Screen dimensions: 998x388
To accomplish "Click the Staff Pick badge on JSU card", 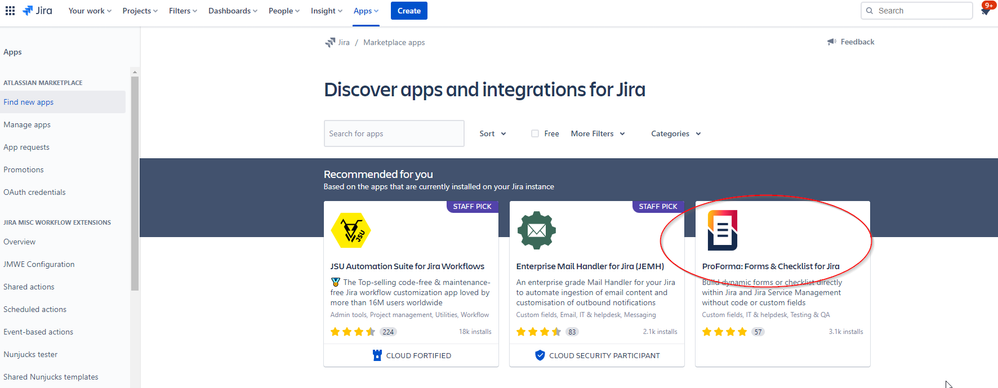I will [x=473, y=207].
